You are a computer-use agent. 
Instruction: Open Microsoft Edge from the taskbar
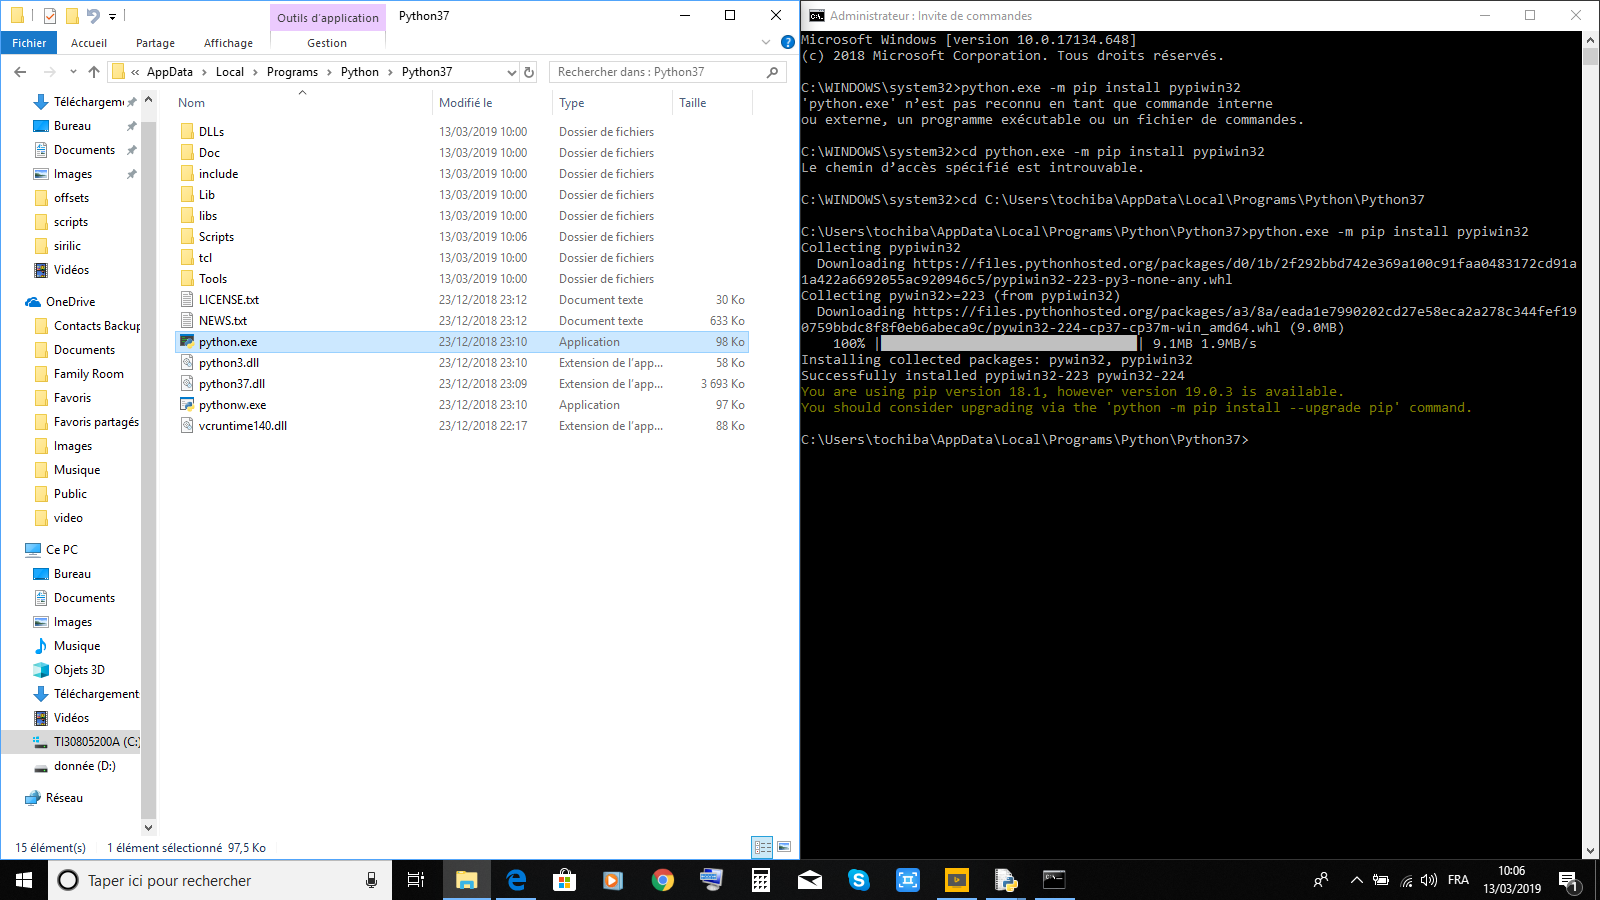tap(516, 880)
